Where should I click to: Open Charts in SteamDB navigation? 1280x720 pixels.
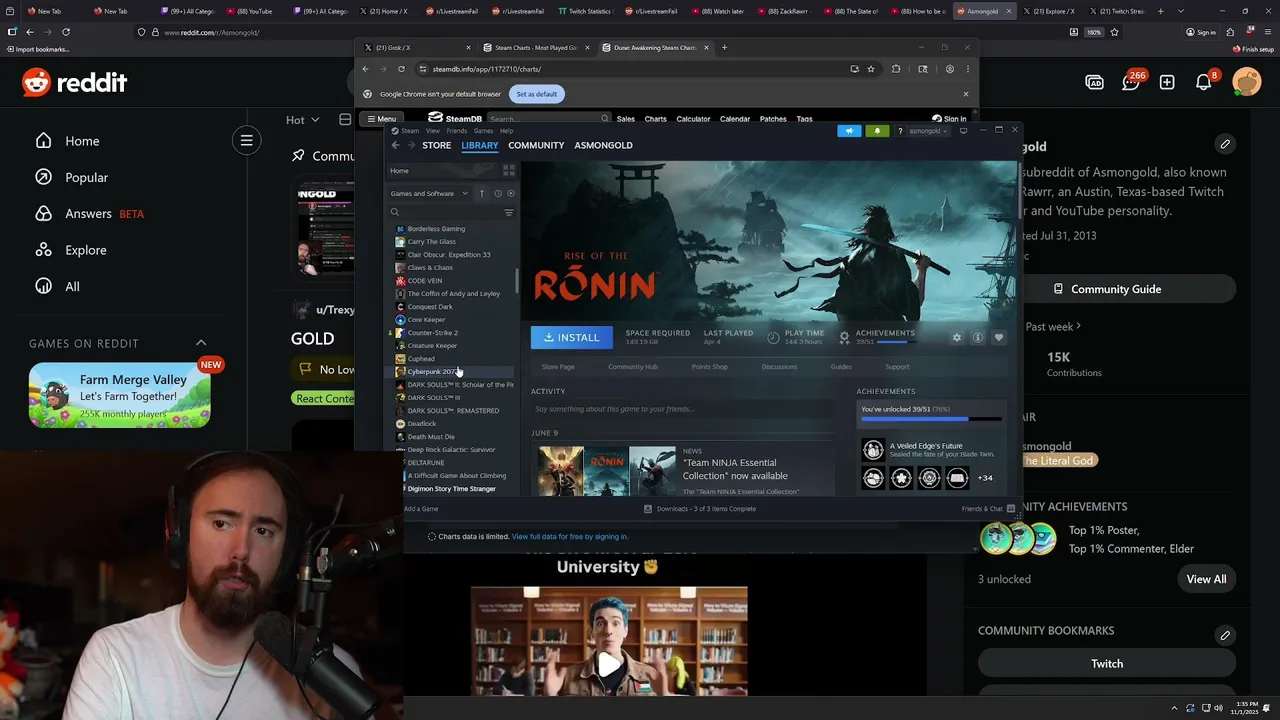(655, 119)
